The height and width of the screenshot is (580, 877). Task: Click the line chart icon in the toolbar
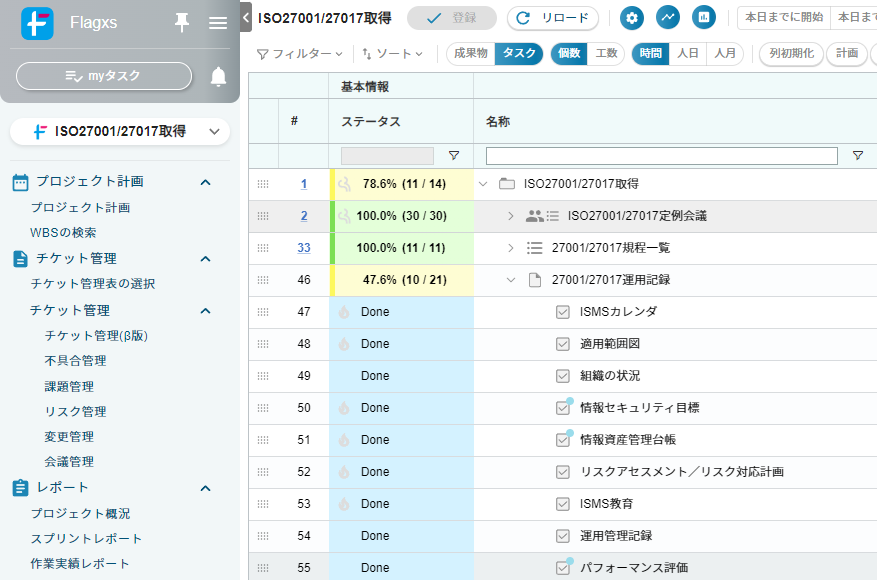pos(668,17)
